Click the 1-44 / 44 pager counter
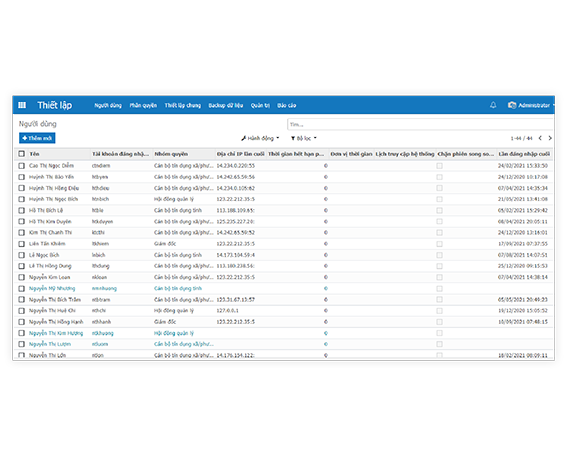Viewport: 570px width, 458px height. [521, 138]
